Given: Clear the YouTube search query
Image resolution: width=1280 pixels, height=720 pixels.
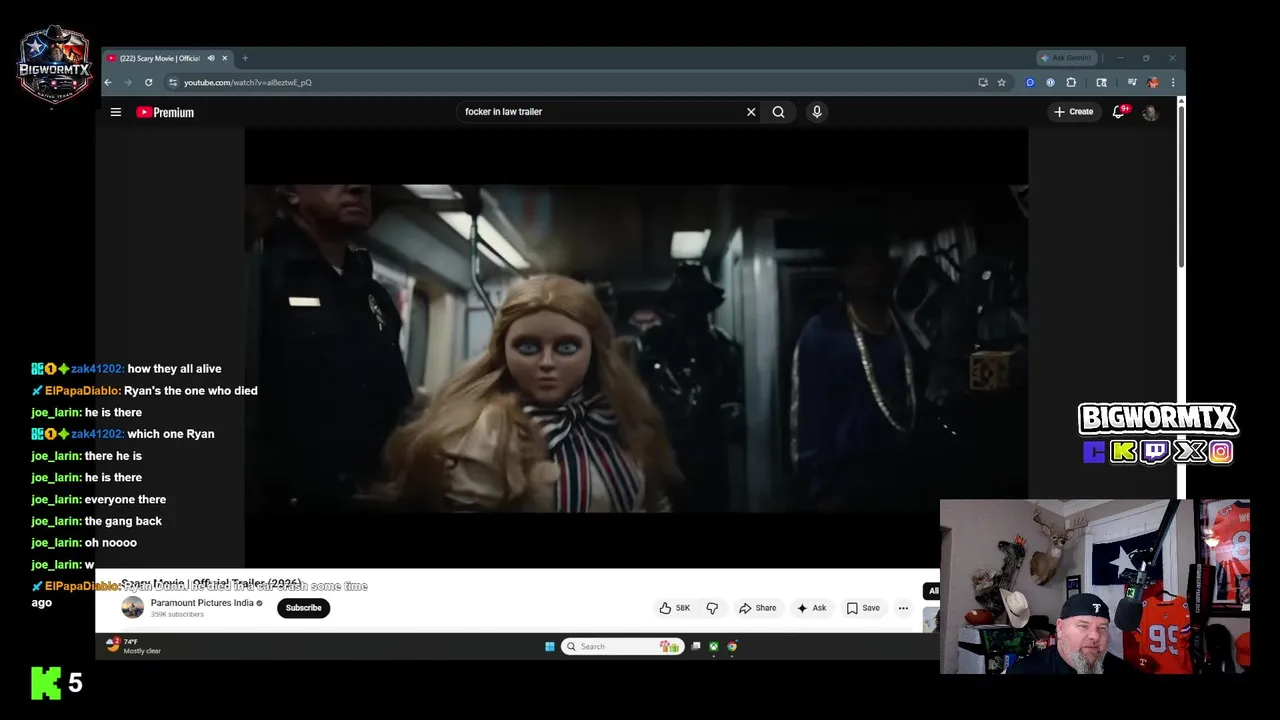Looking at the screenshot, I should click(x=751, y=112).
